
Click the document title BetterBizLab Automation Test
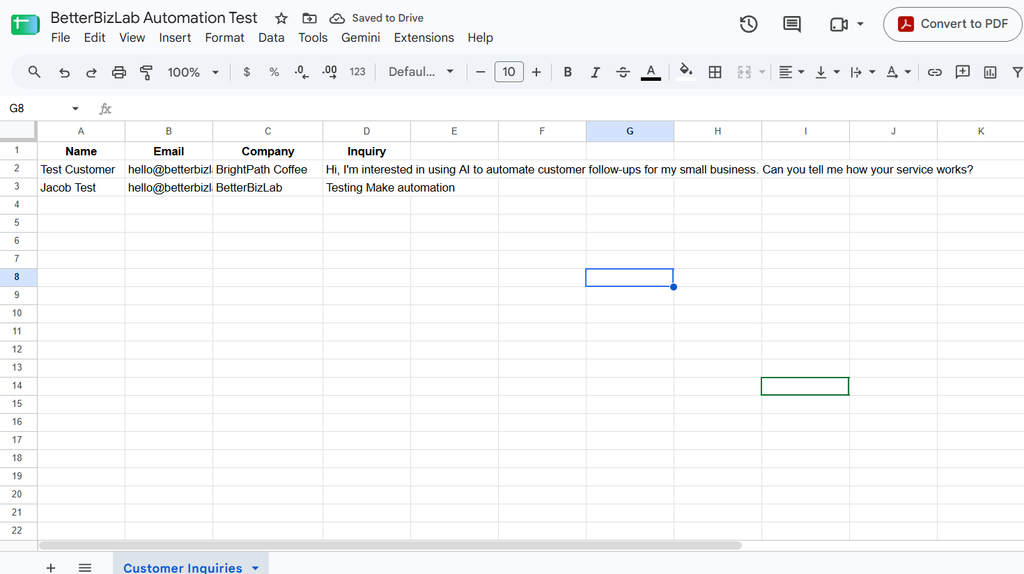pyautogui.click(x=154, y=18)
